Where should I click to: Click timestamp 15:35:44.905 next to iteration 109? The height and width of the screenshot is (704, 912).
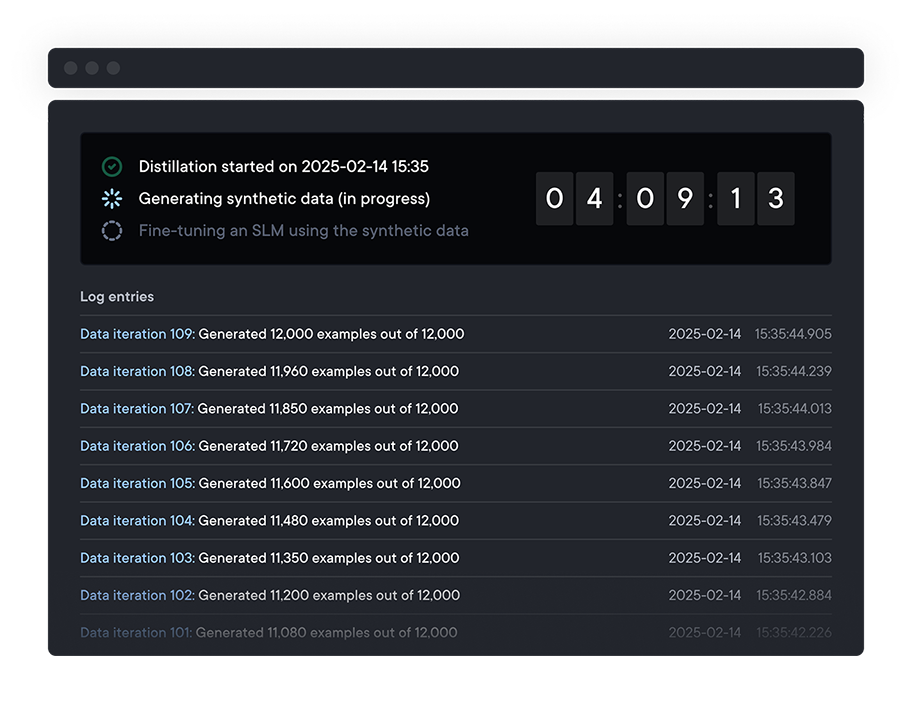(x=793, y=334)
